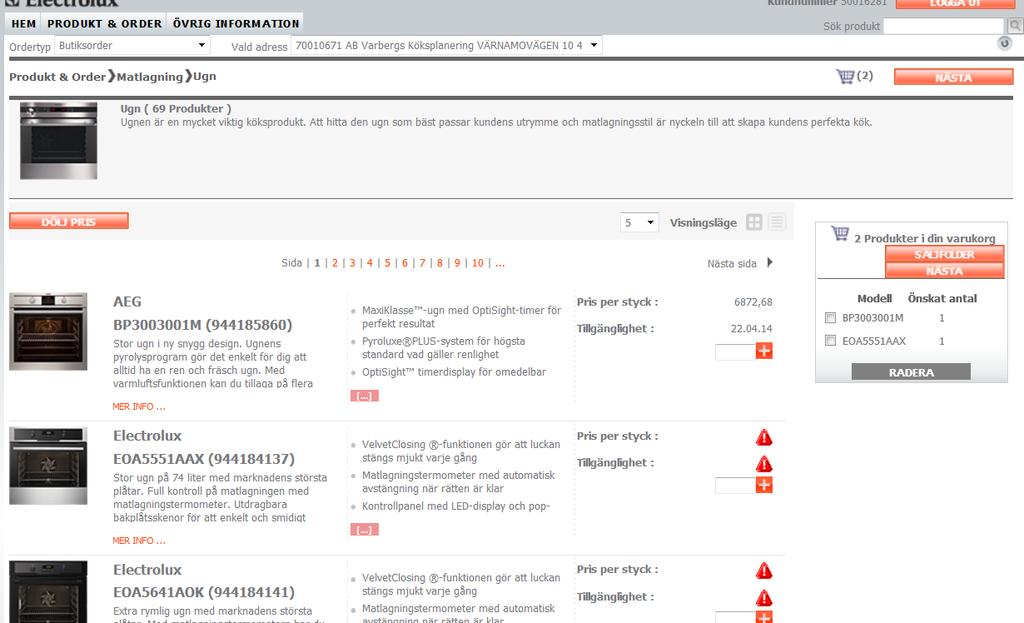Click product title EOA5551AAX (944184137)

point(204,458)
